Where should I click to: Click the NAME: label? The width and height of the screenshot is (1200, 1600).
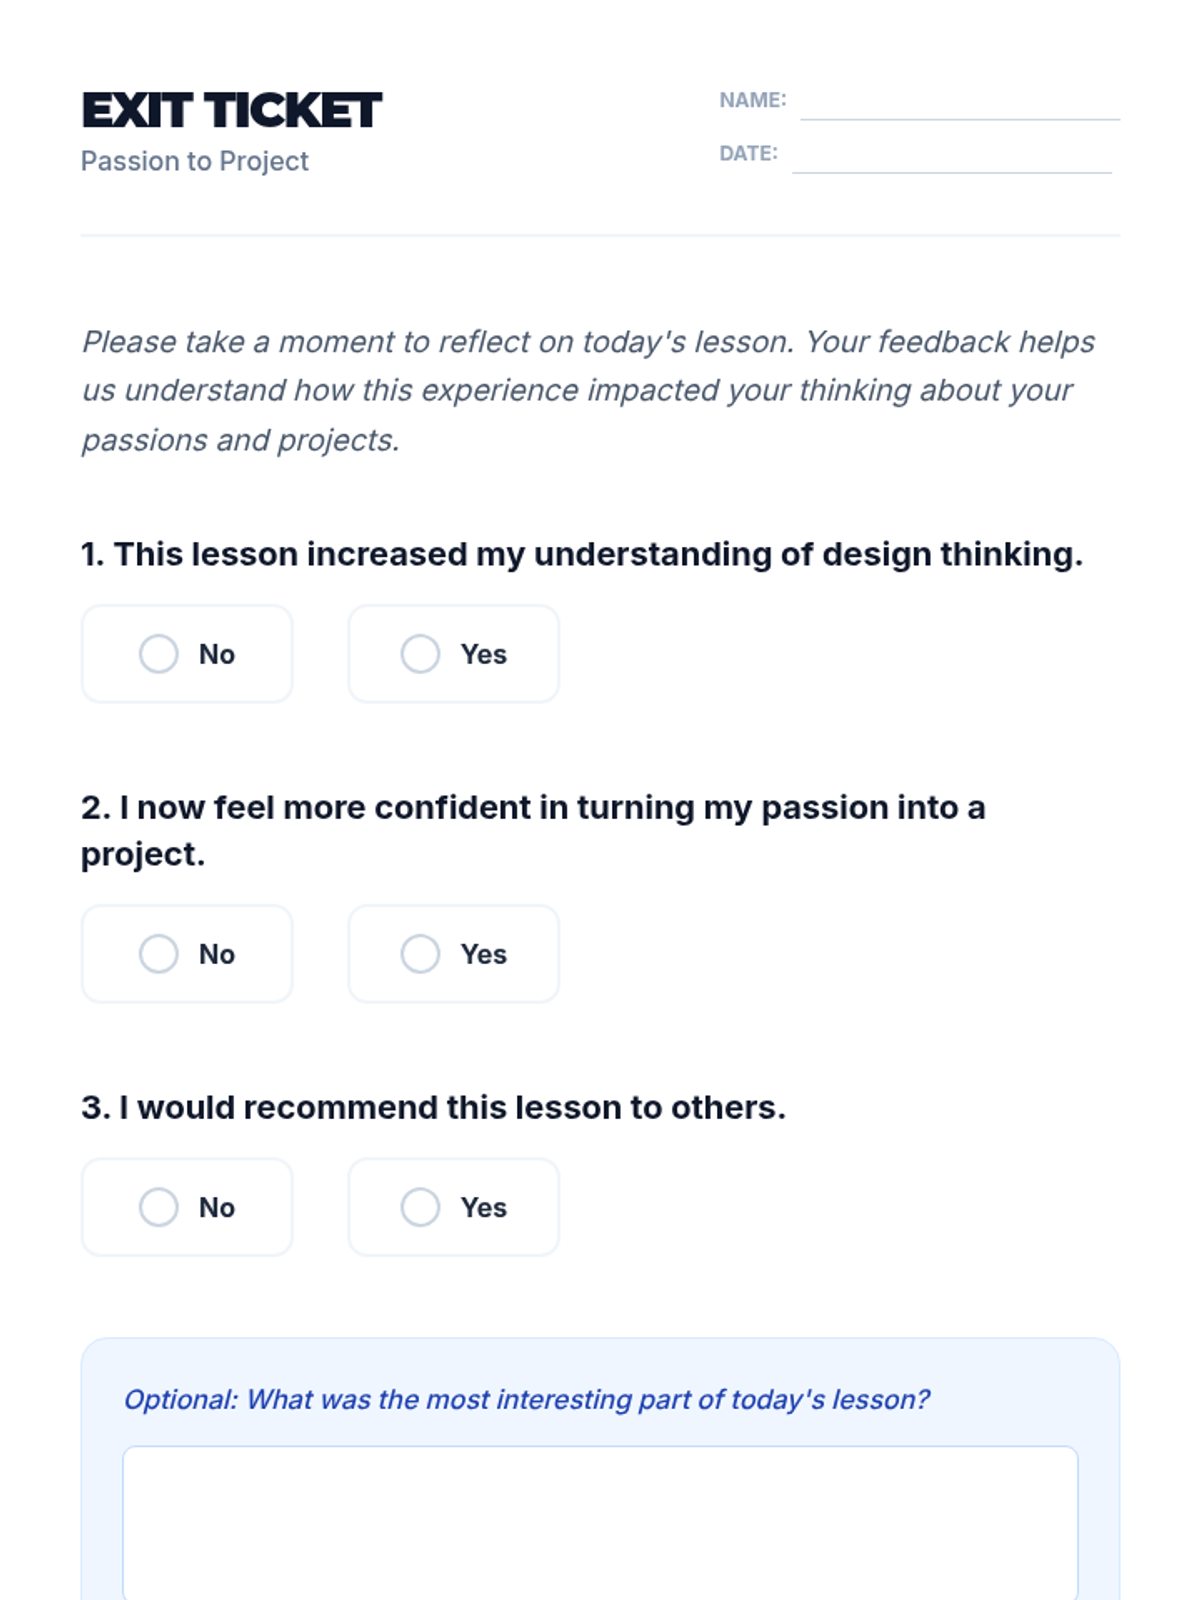coord(752,100)
